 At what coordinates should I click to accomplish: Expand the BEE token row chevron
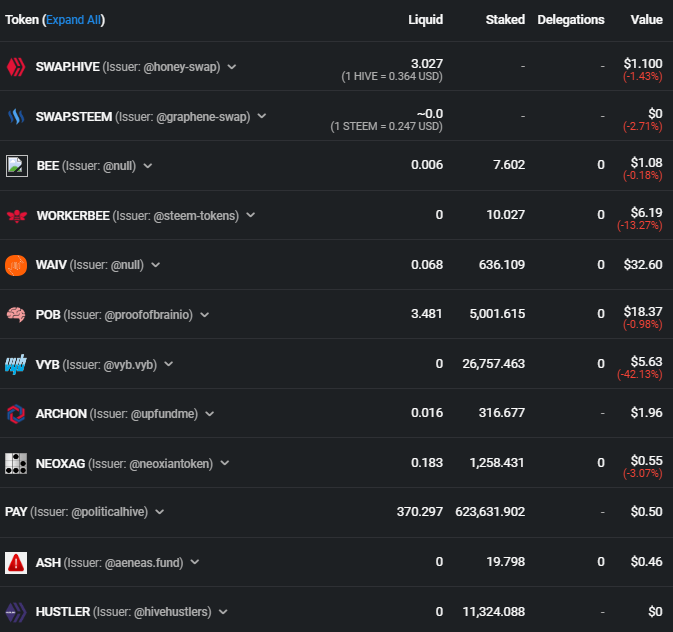[x=148, y=166]
